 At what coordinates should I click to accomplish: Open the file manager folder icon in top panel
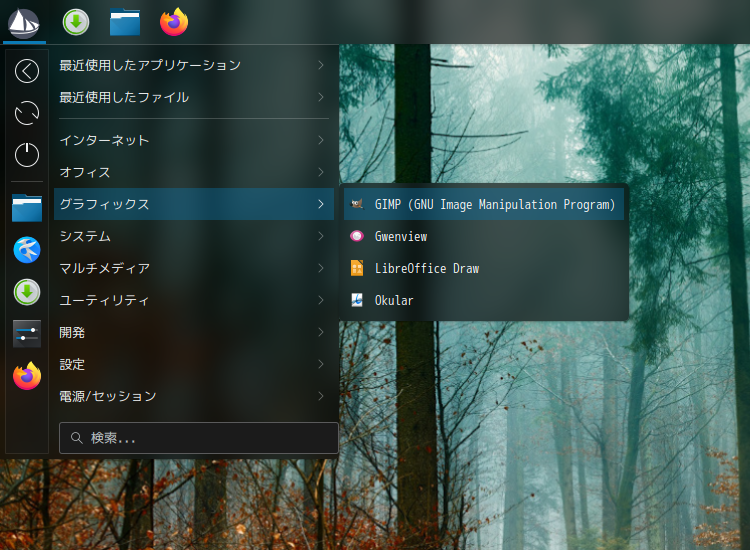[x=125, y=22]
